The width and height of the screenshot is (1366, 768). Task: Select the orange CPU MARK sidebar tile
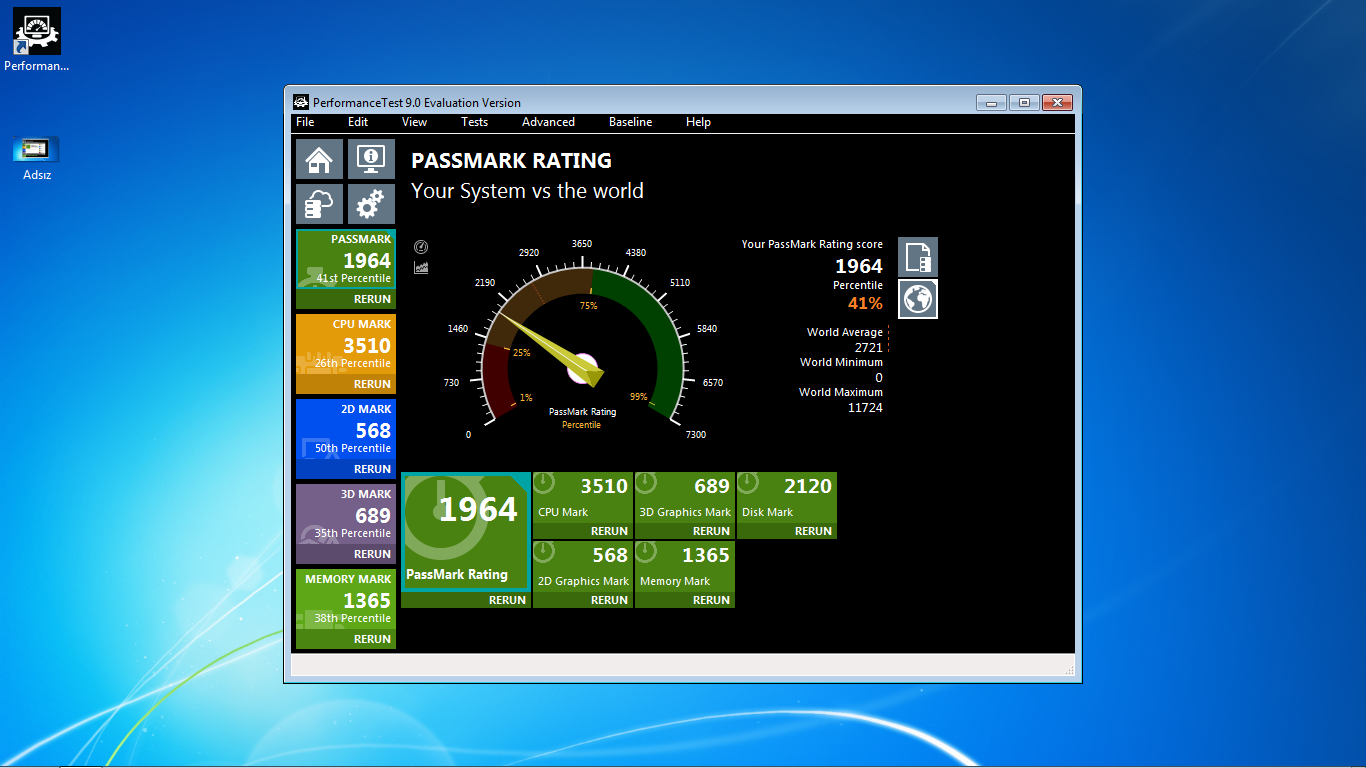point(346,344)
